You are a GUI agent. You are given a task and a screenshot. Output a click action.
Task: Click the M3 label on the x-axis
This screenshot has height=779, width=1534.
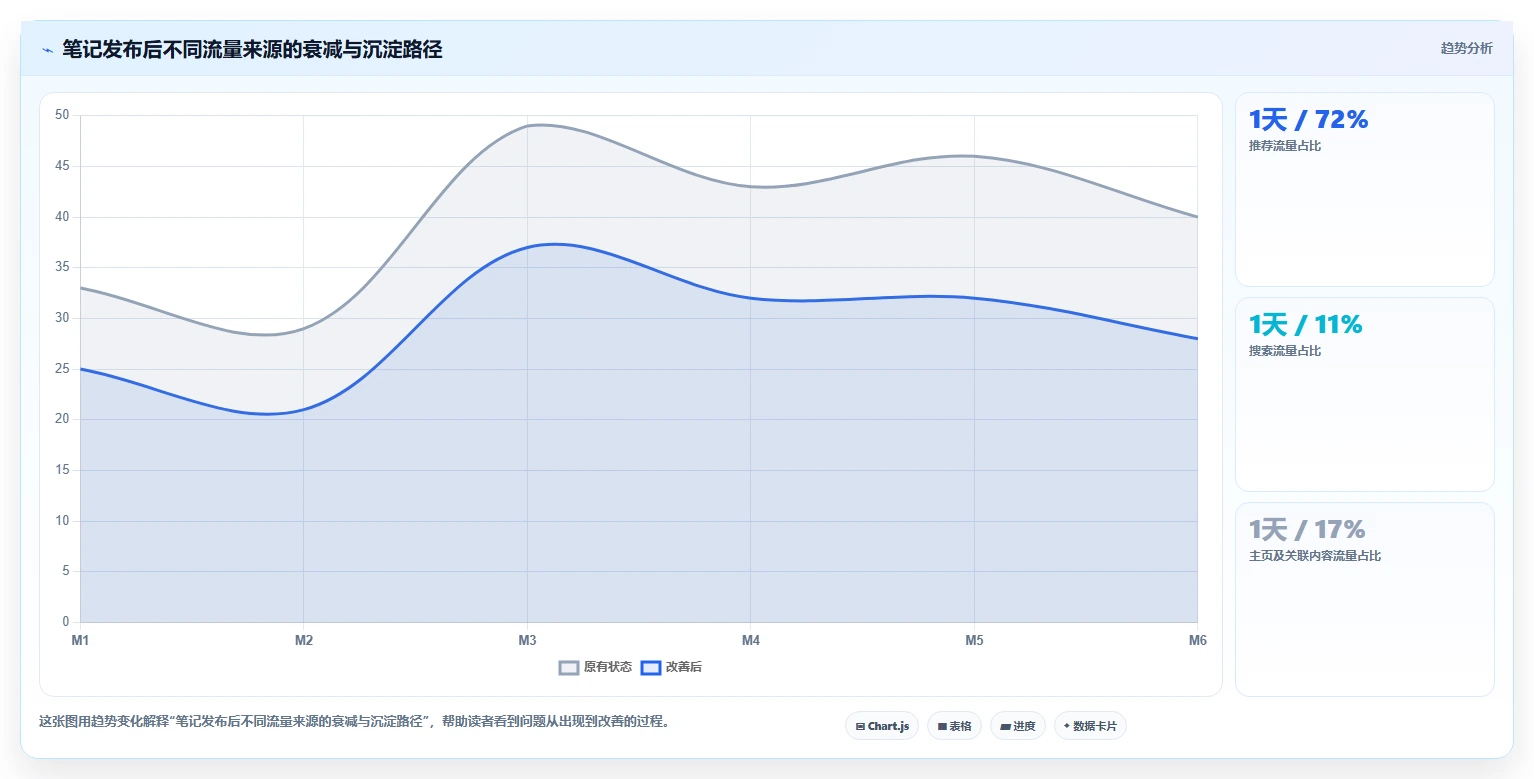point(527,641)
